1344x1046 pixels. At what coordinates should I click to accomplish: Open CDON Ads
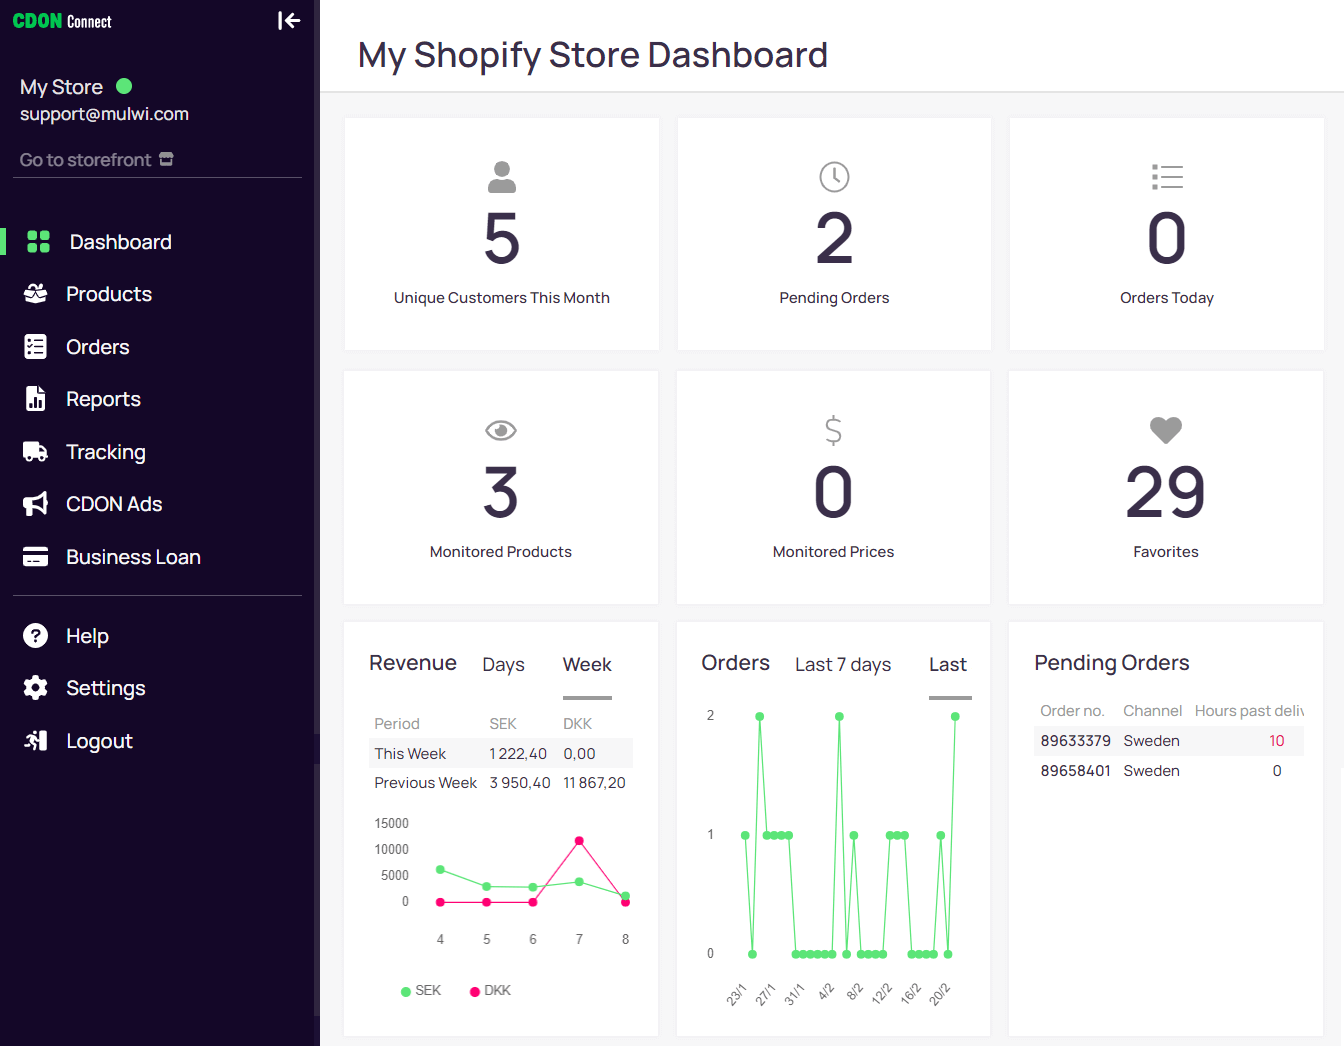(x=114, y=504)
